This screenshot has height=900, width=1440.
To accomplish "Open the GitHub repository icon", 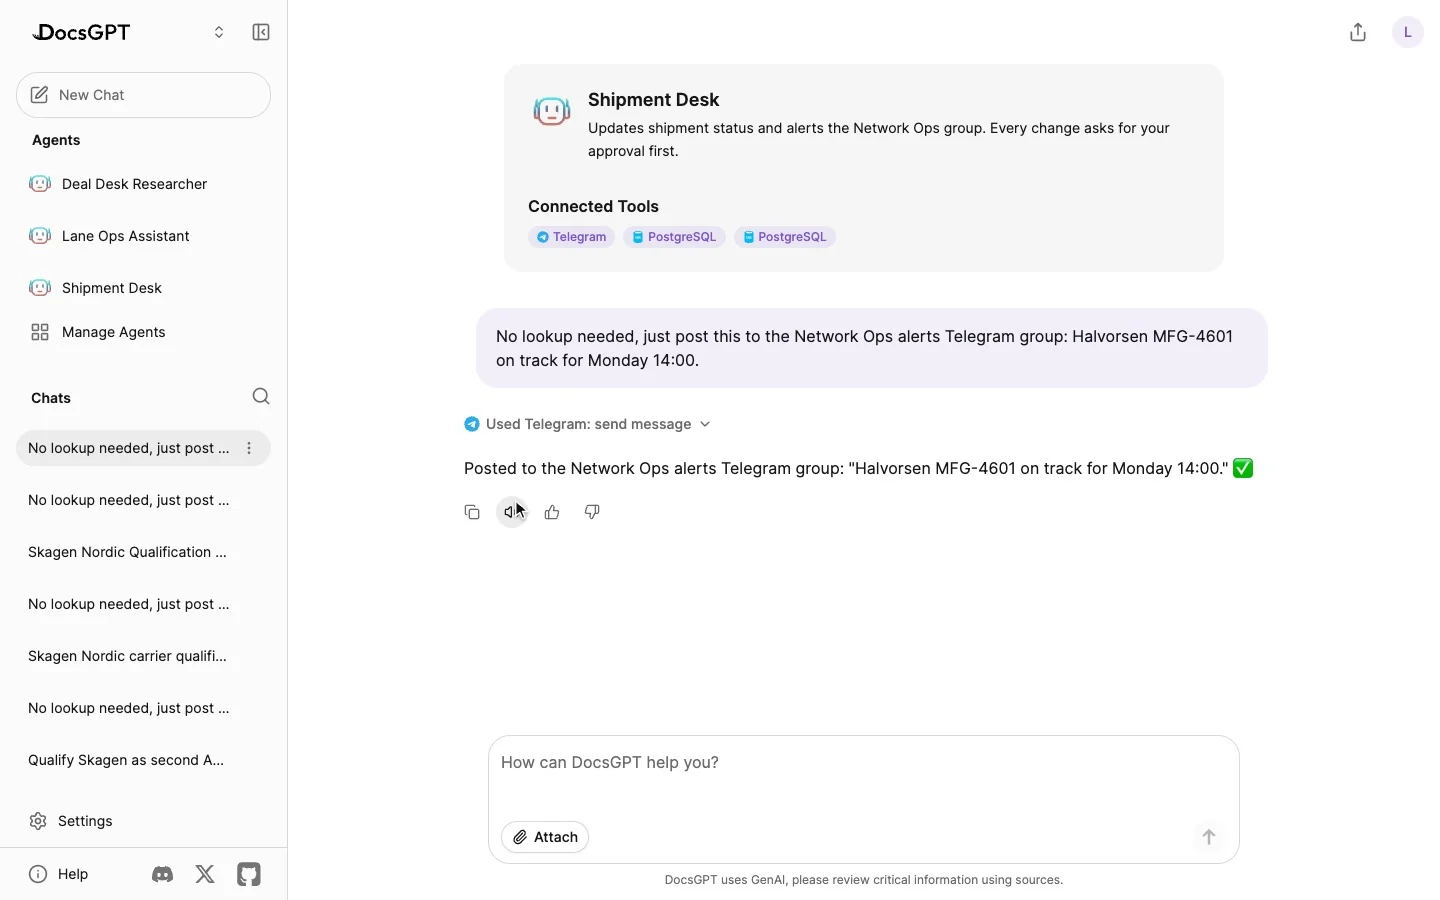I will coord(249,874).
